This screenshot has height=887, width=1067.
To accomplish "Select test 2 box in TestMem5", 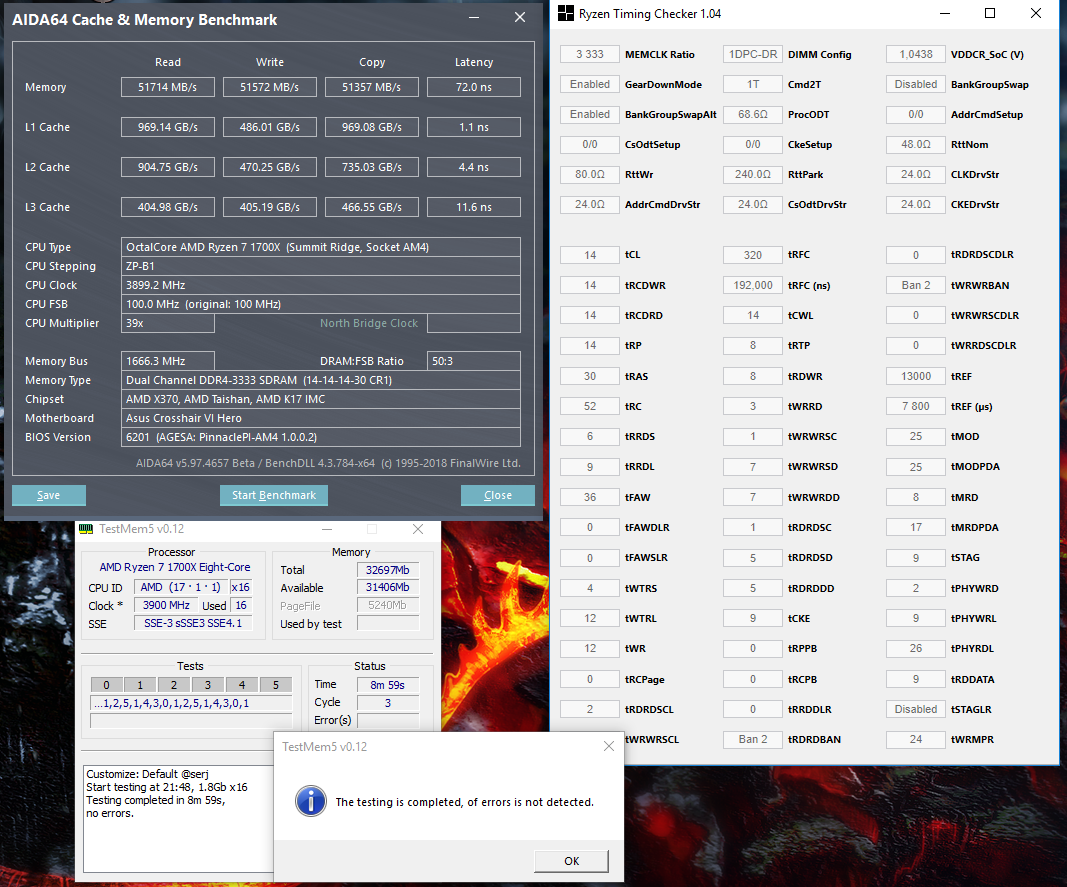I will (174, 685).
